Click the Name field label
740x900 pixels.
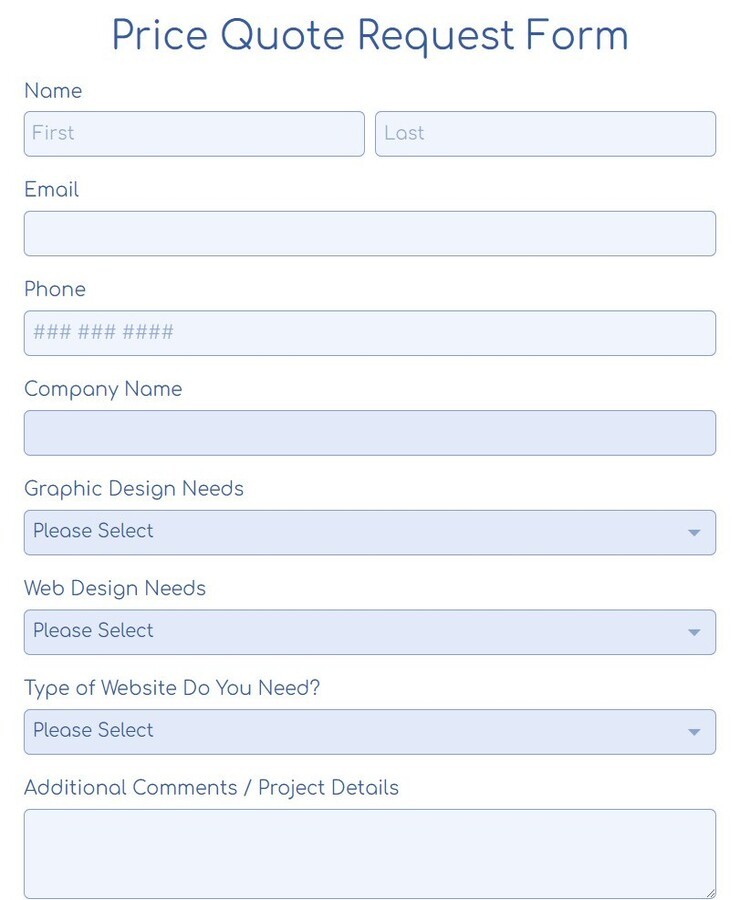tap(53, 91)
